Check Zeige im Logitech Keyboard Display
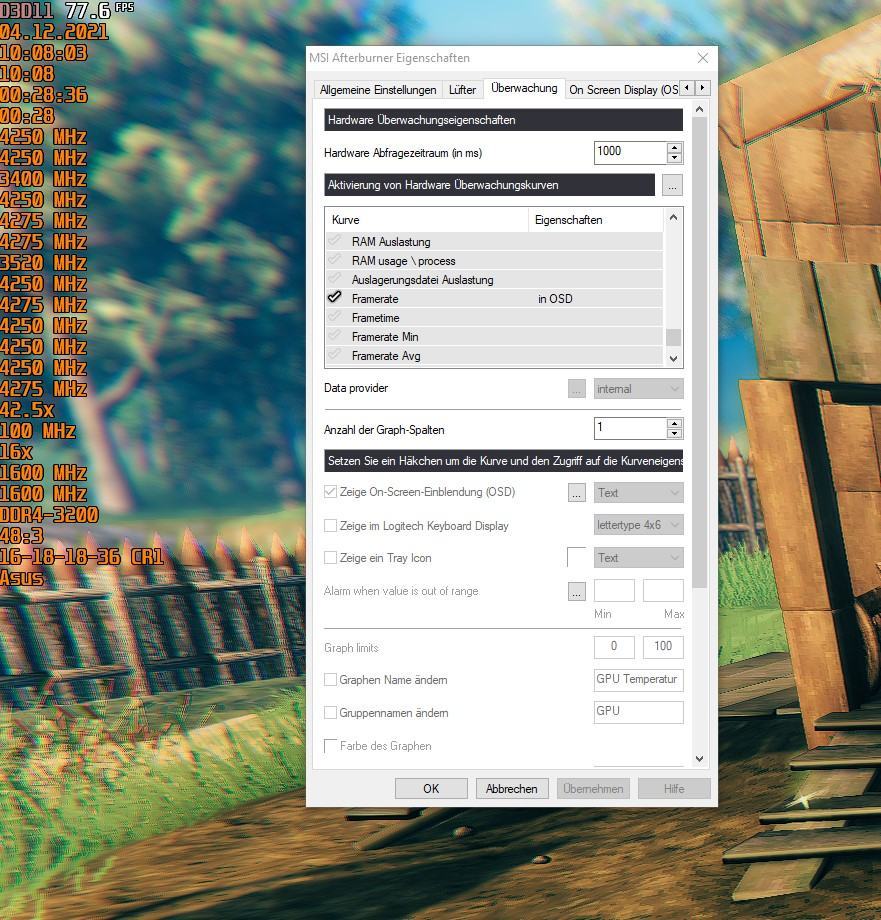881x920 pixels. coord(330,526)
